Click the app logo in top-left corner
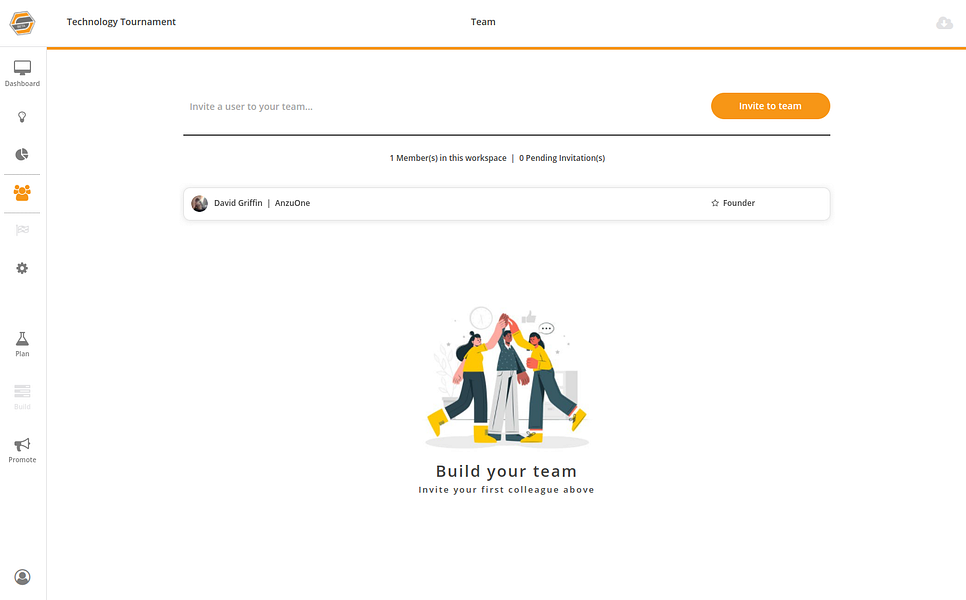 coord(22,23)
